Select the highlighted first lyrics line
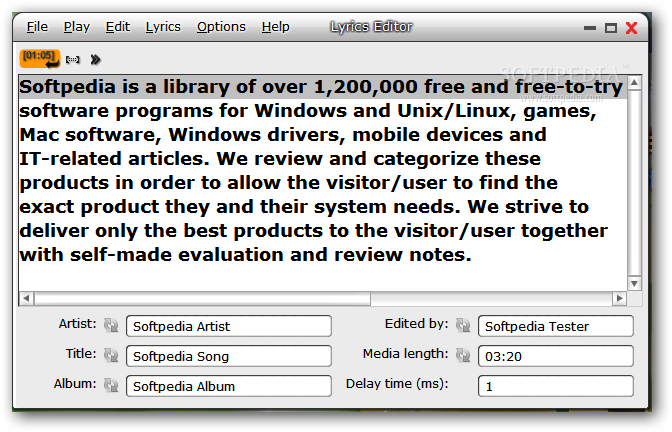The image size is (672, 432). [323, 87]
